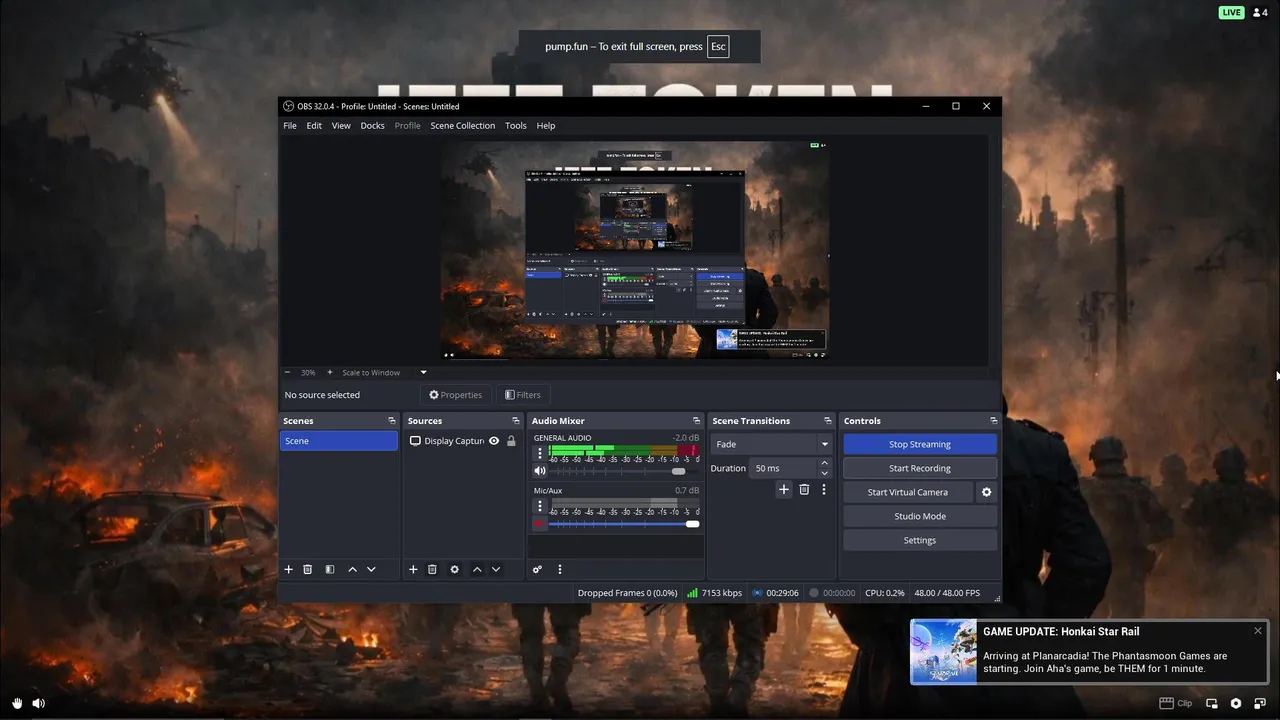This screenshot has height=720, width=1280.
Task: Open advanced audio properties gears icon
Action: (537, 569)
